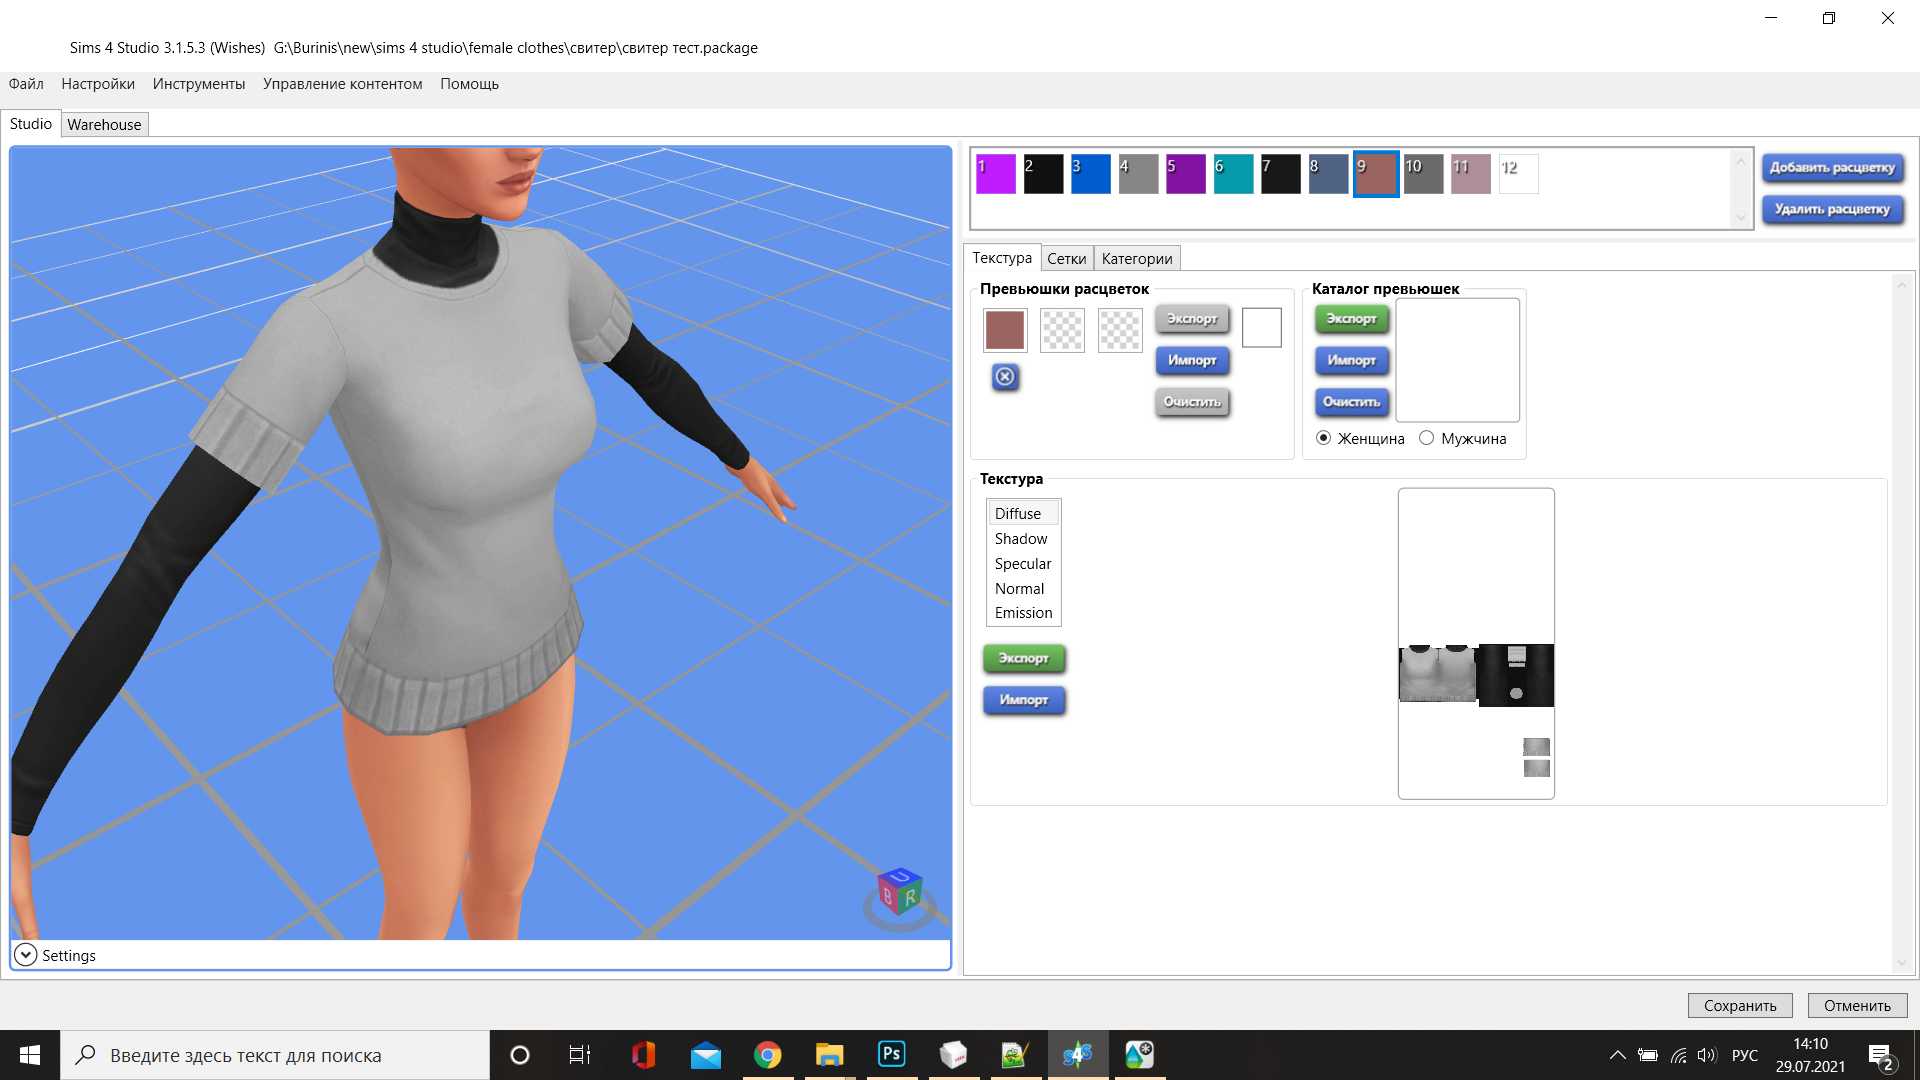Select the blue swatch number 3
This screenshot has height=1080, width=1920.
pyautogui.click(x=1090, y=174)
